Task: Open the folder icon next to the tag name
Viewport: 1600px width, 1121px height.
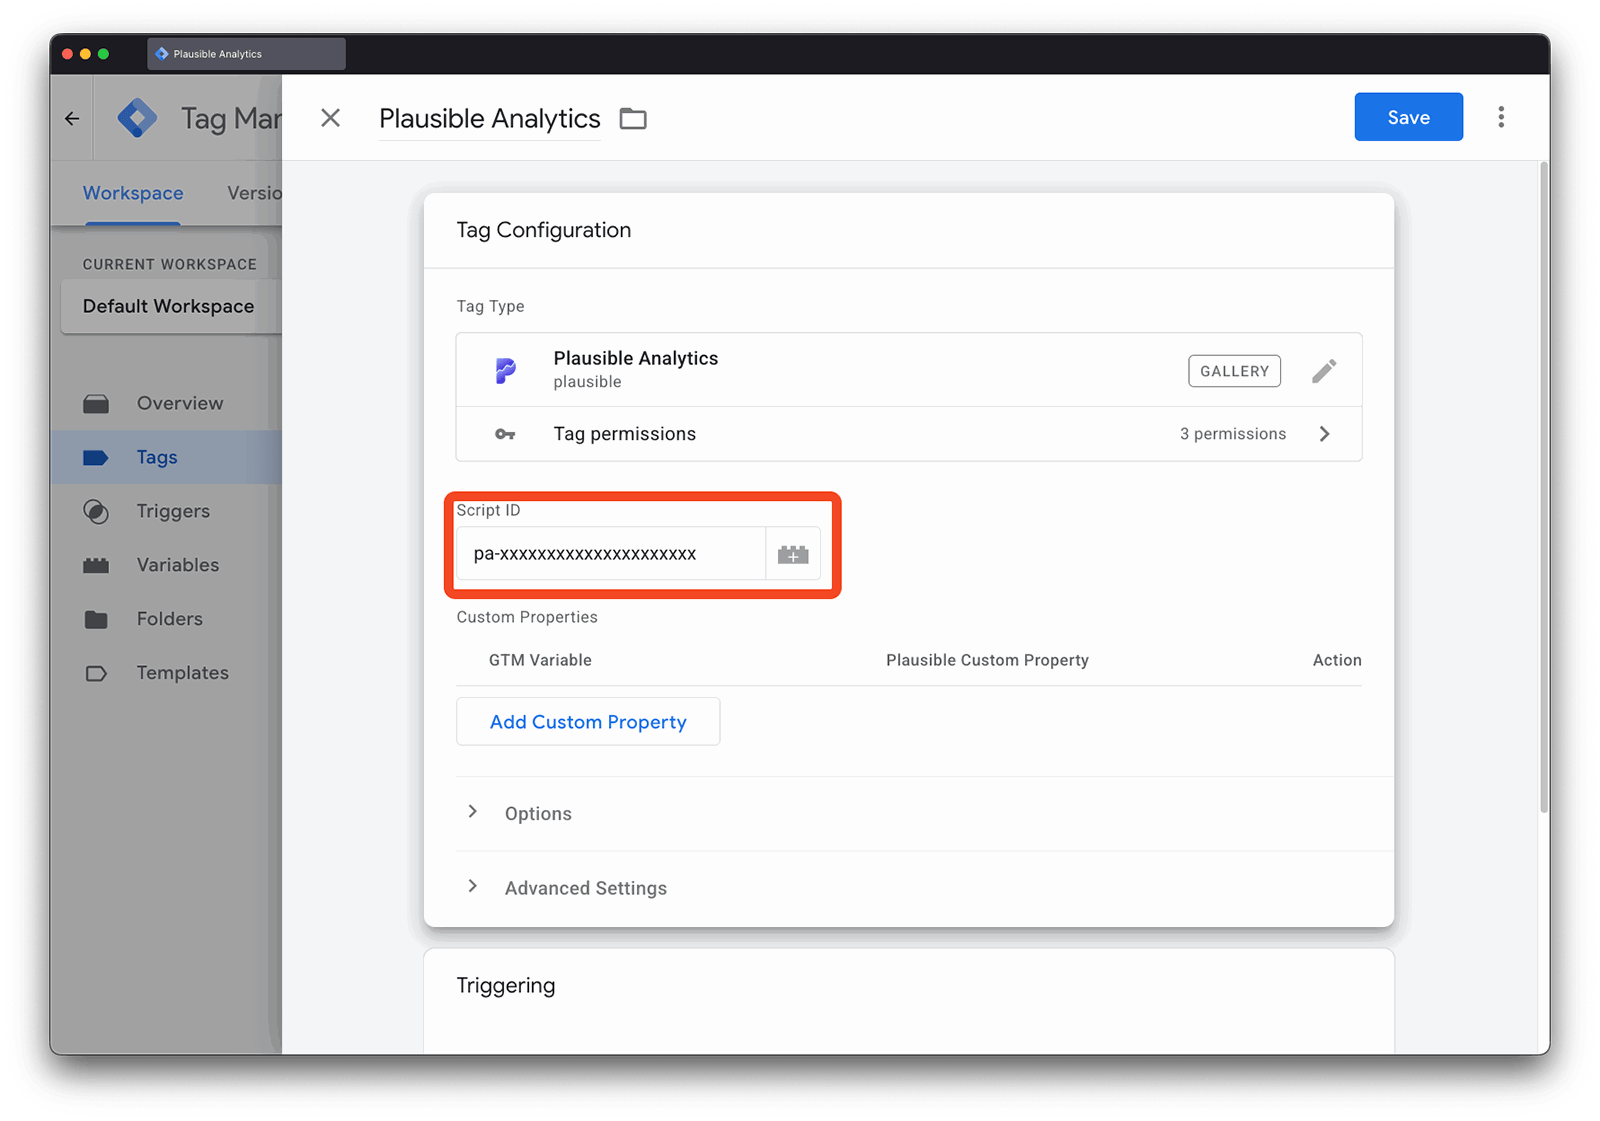Action: (x=632, y=118)
